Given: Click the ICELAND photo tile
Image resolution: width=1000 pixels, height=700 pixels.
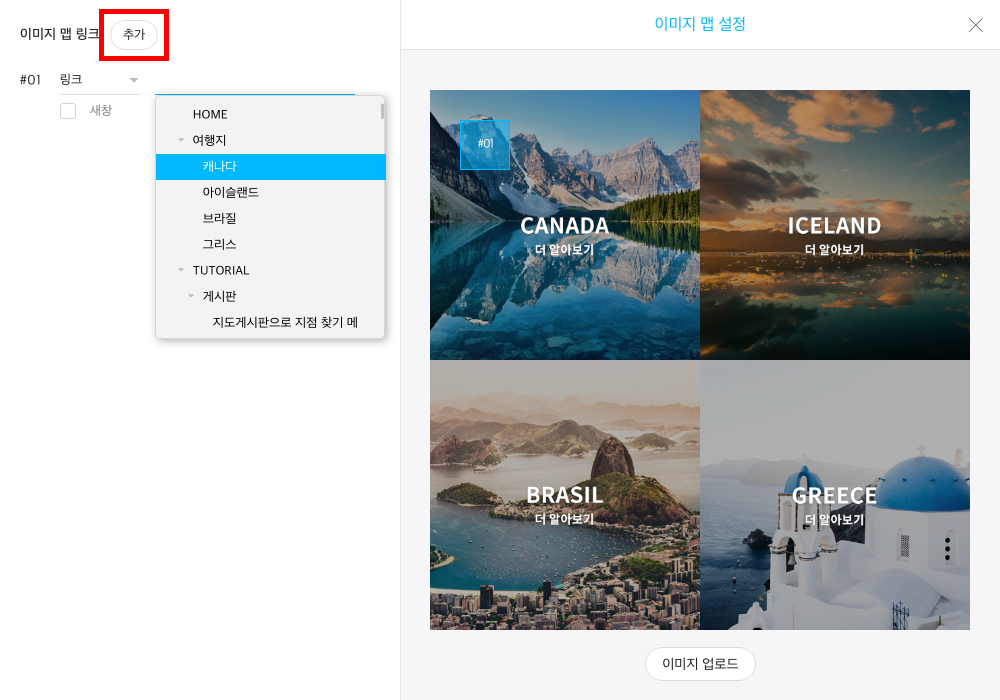Looking at the screenshot, I should (835, 225).
